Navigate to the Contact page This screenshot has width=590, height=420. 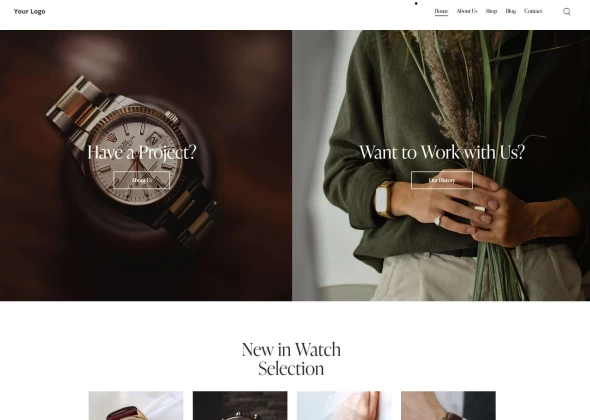coord(533,11)
